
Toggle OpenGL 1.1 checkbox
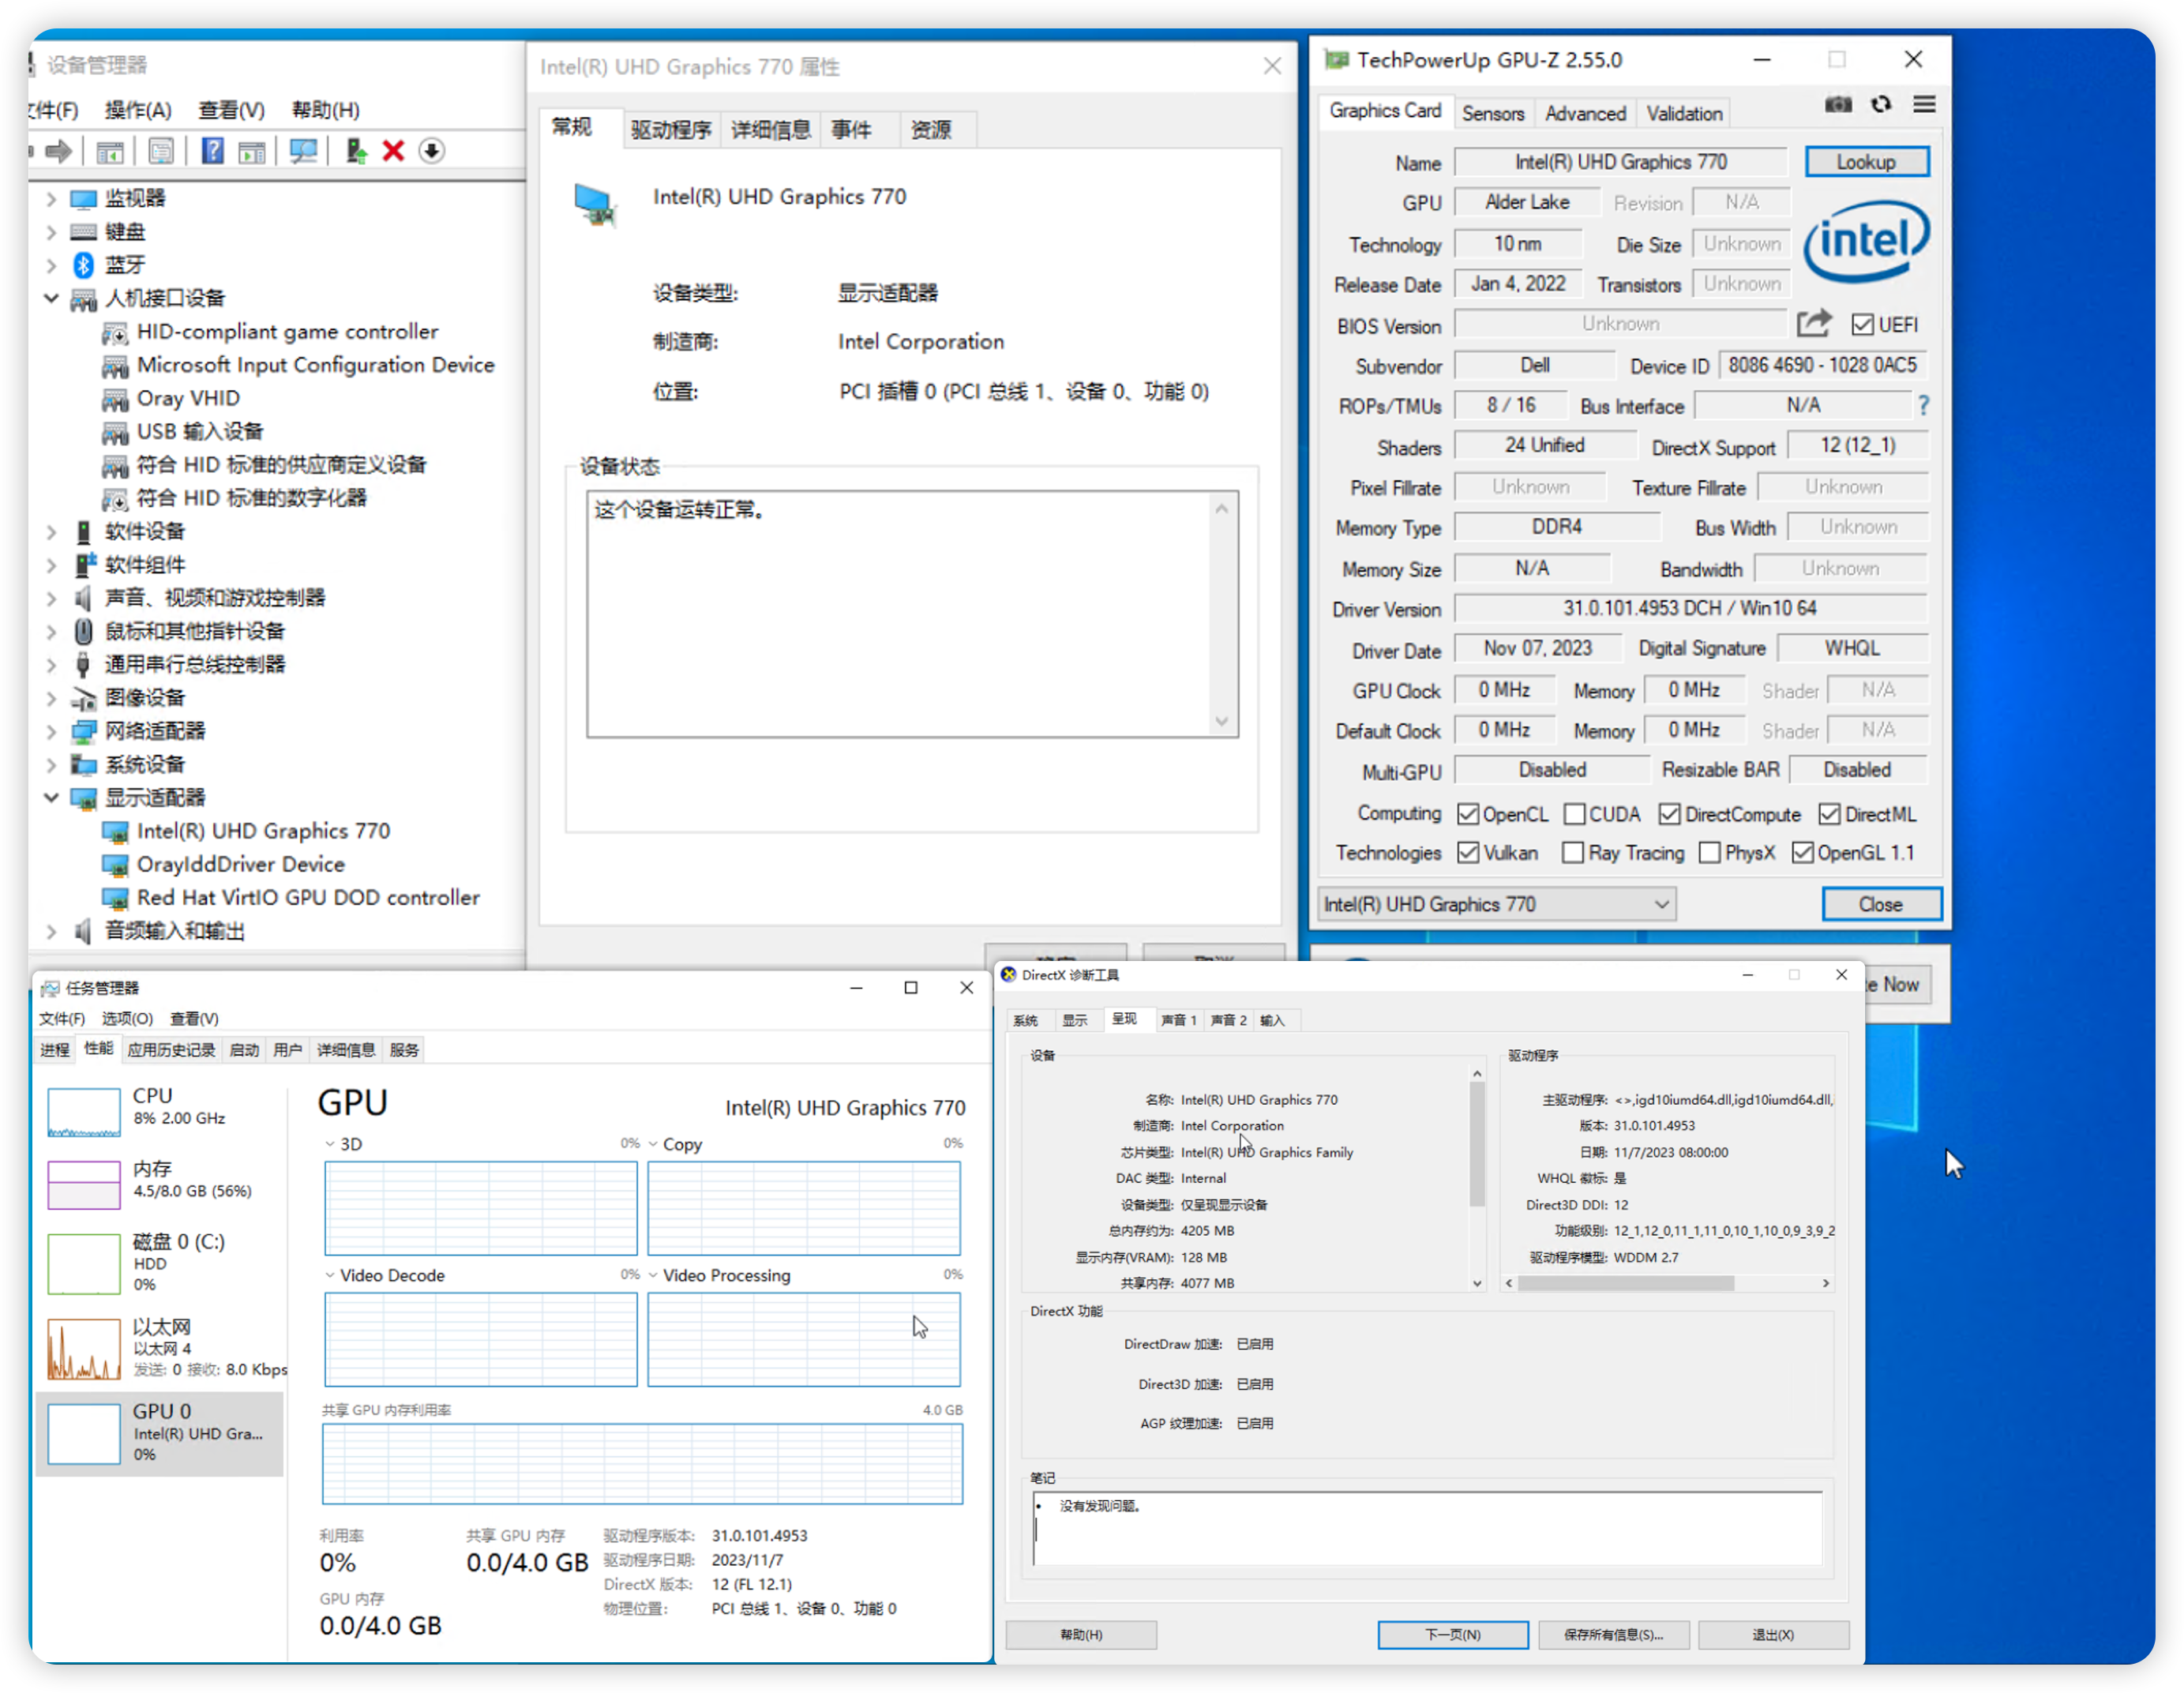[x=1802, y=853]
